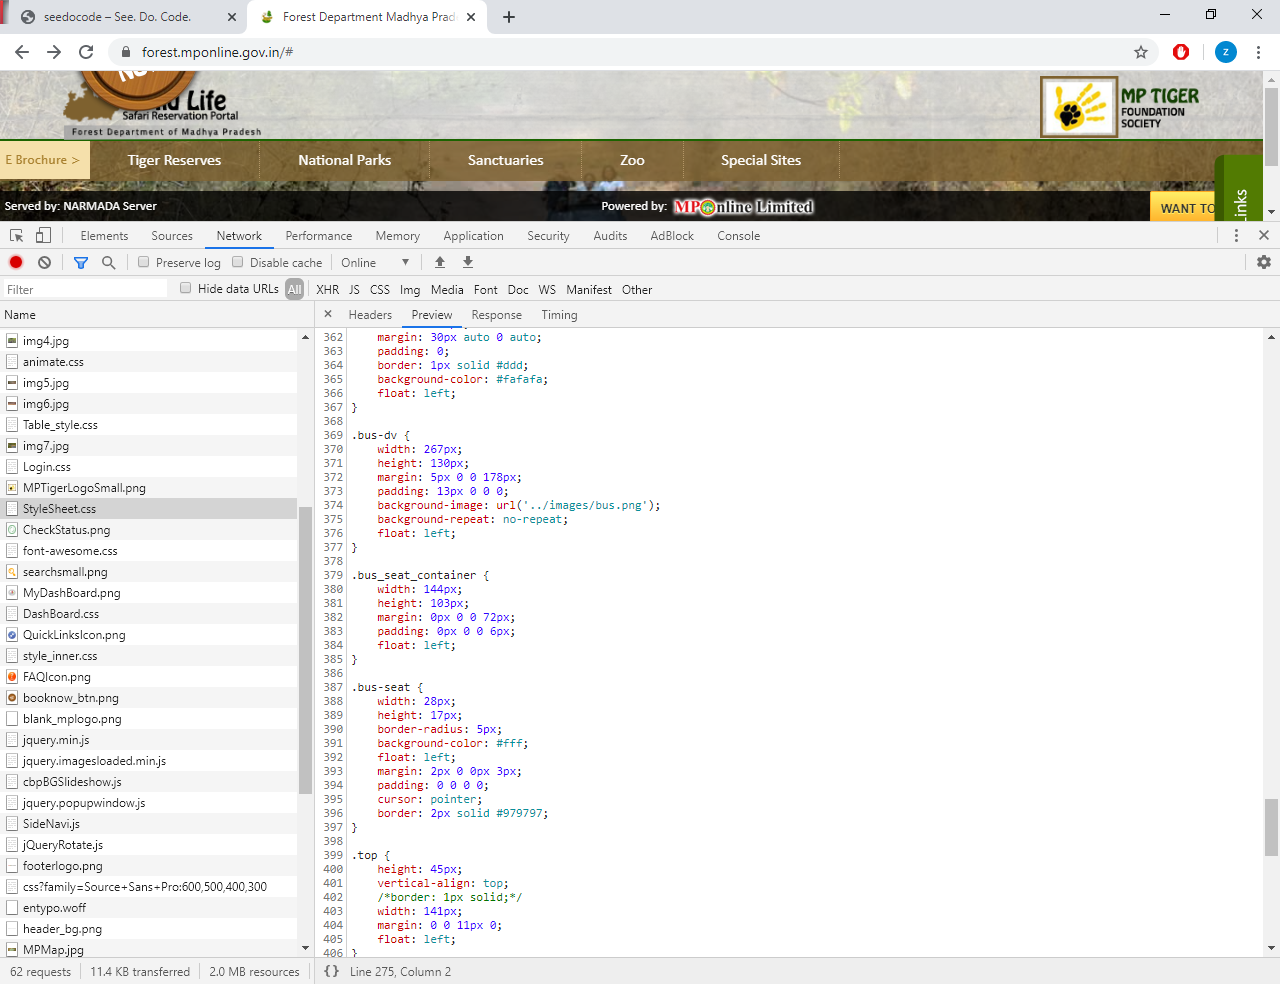Select the font-awesome.css request
The height and width of the screenshot is (984, 1280).
pos(149,551)
